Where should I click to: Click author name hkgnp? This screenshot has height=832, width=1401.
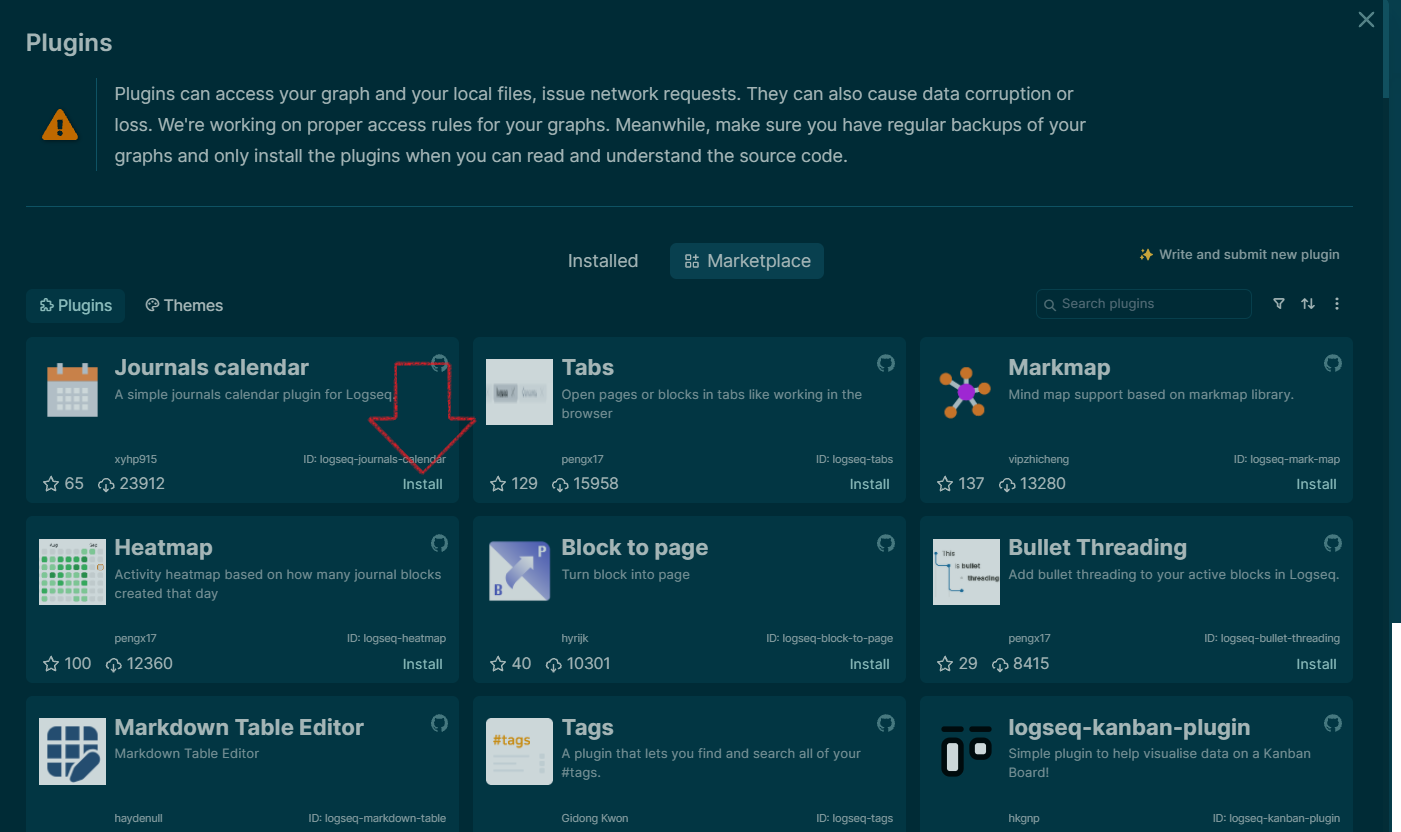[x=1024, y=818]
